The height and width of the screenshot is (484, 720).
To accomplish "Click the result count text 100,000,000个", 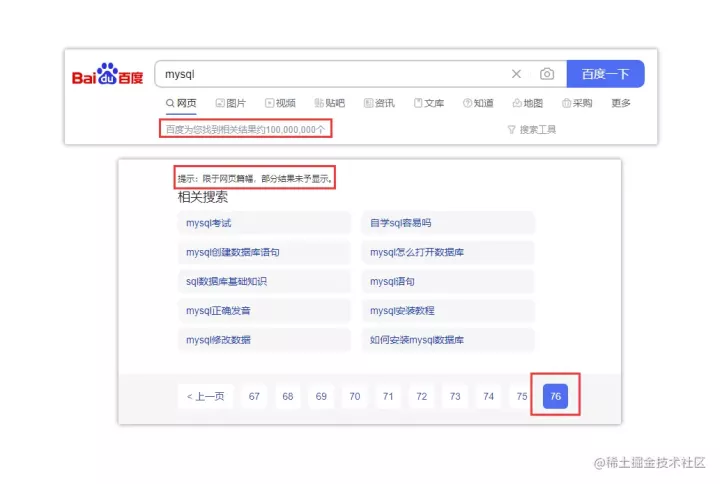I will click(295, 129).
